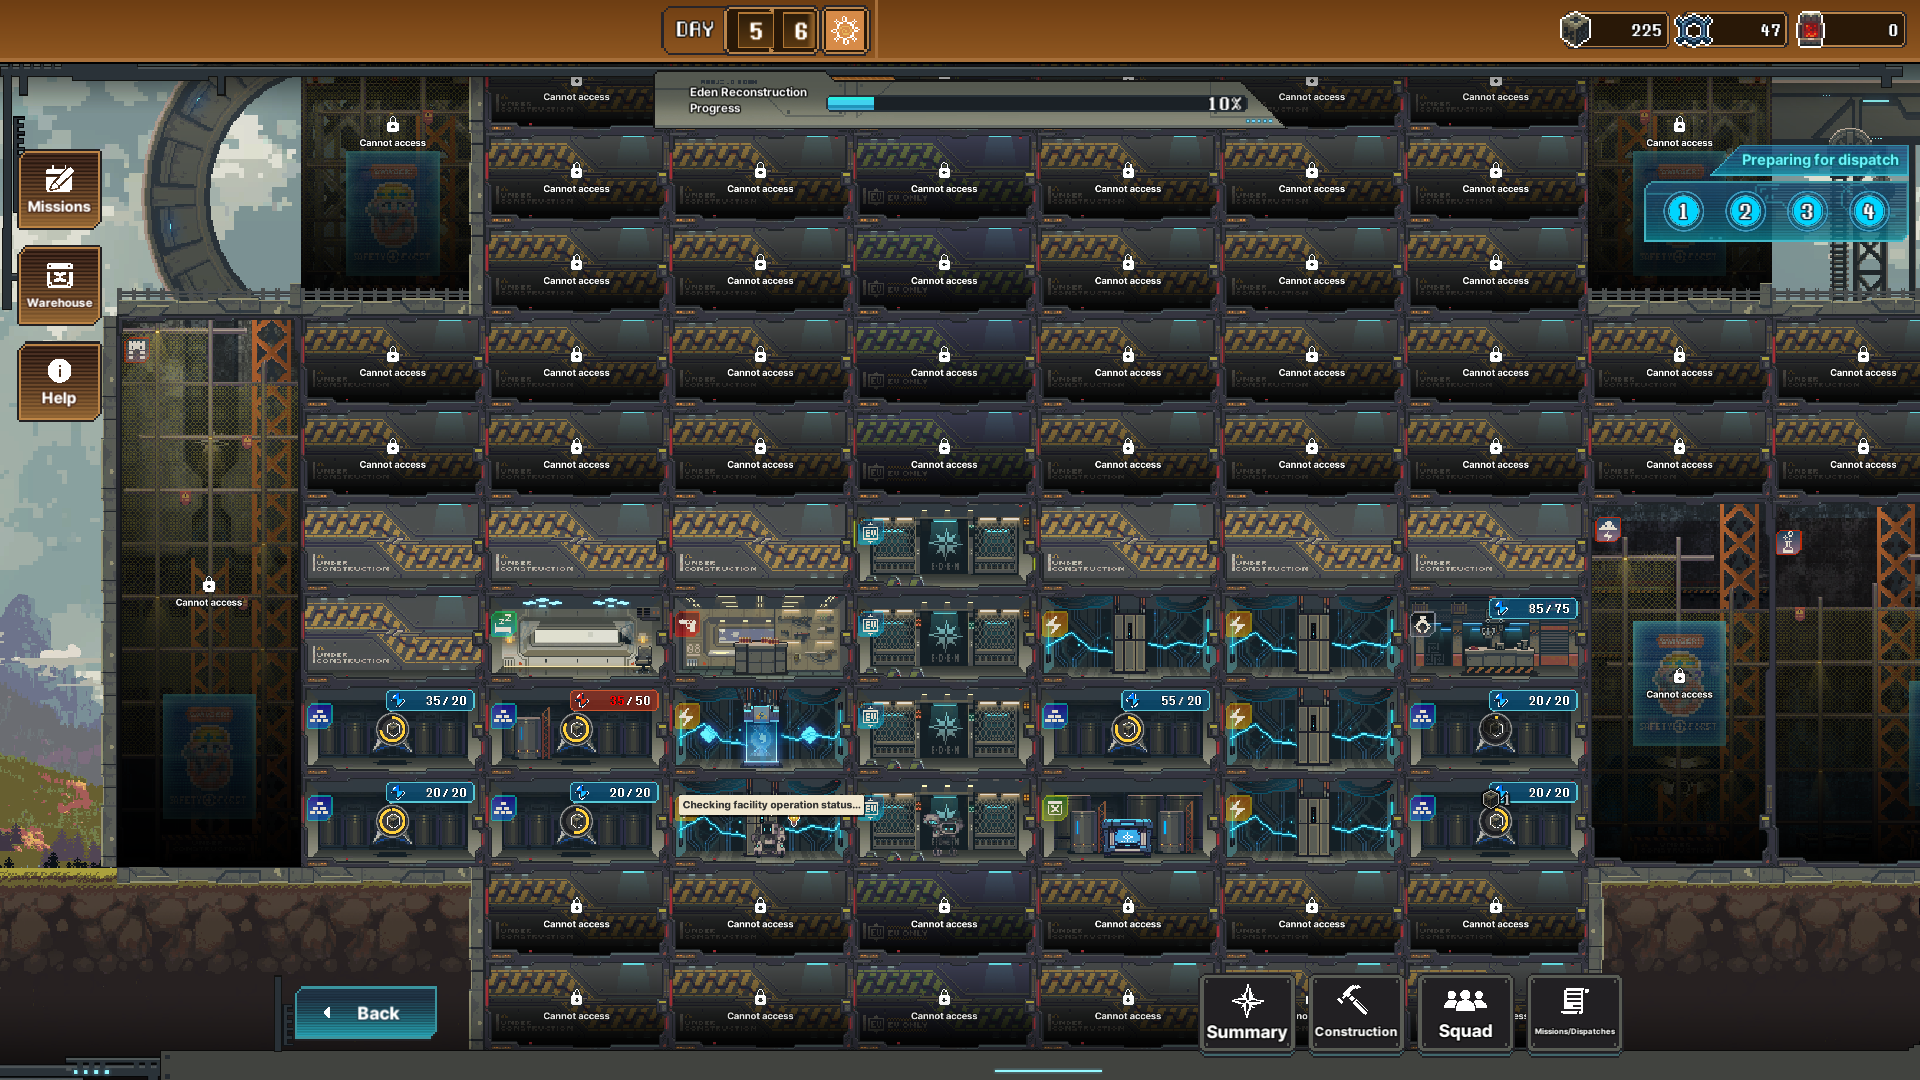Switch to the Construction tab
The image size is (1920, 1080).
pos(1355,1013)
